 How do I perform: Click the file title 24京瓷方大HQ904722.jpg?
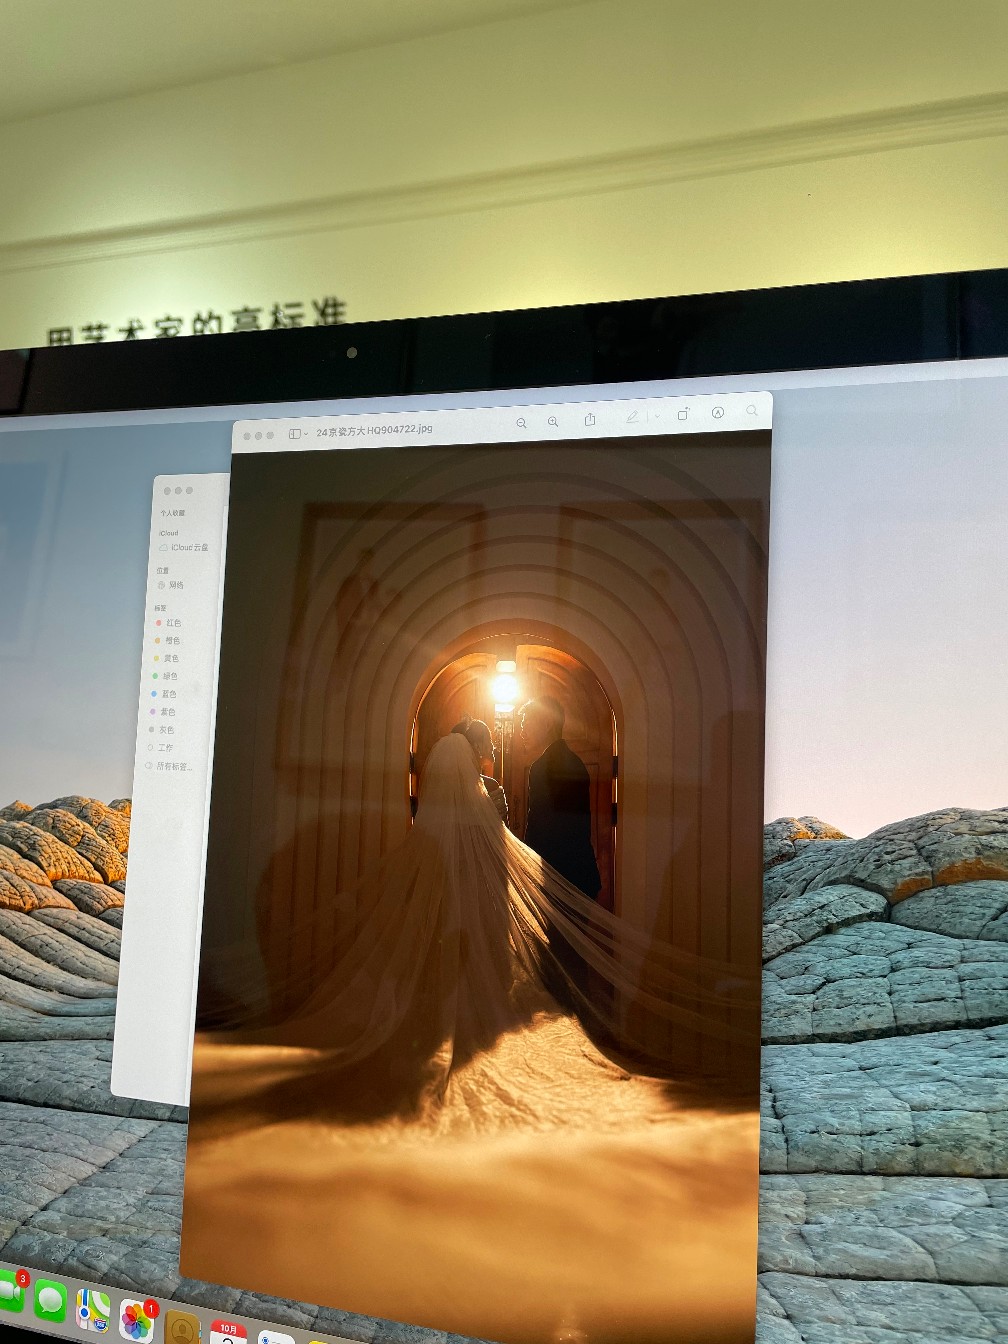pos(375,431)
